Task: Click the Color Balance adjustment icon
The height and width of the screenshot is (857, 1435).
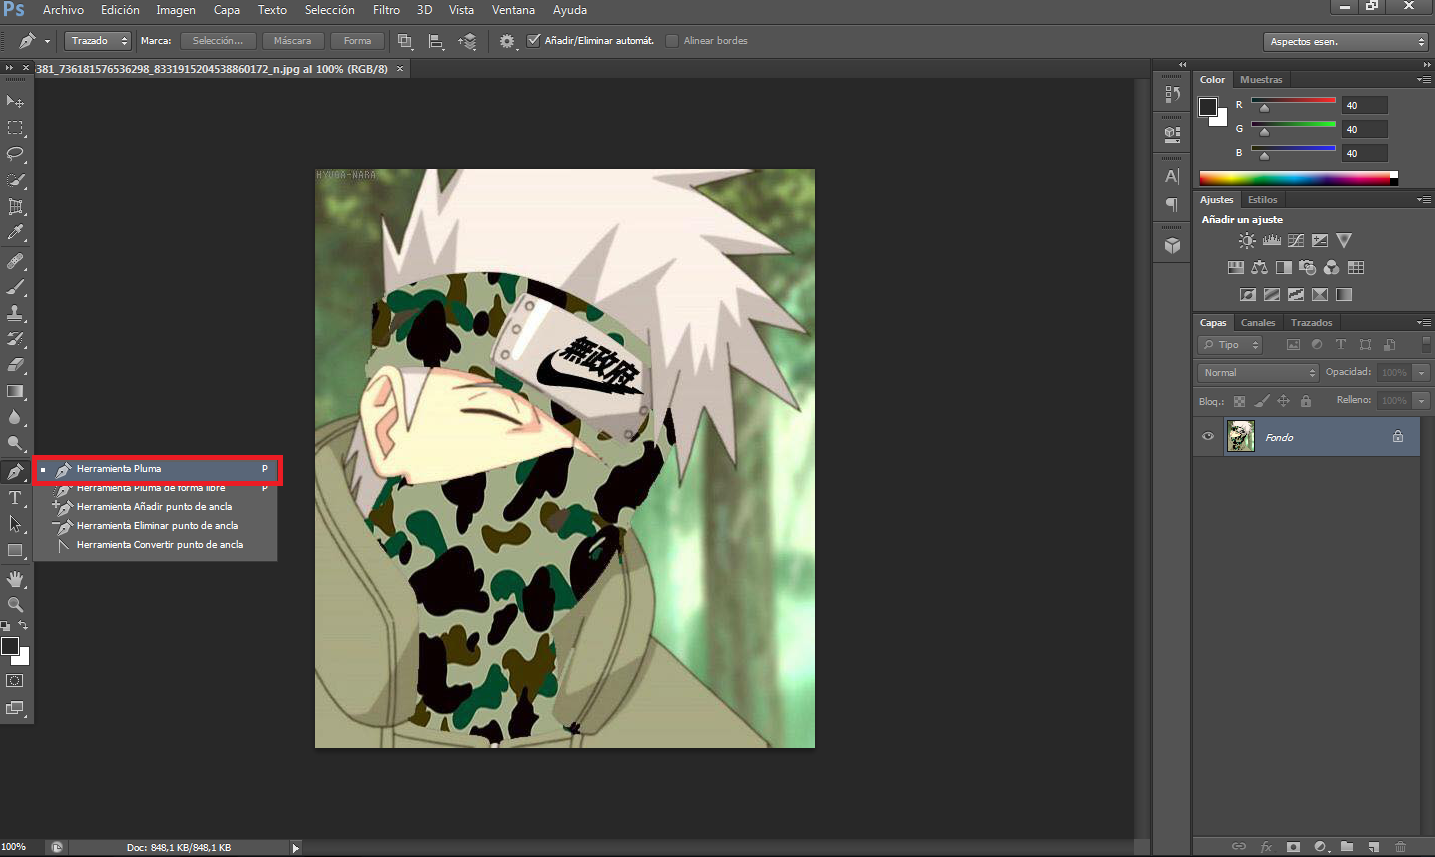Action: [1260, 267]
